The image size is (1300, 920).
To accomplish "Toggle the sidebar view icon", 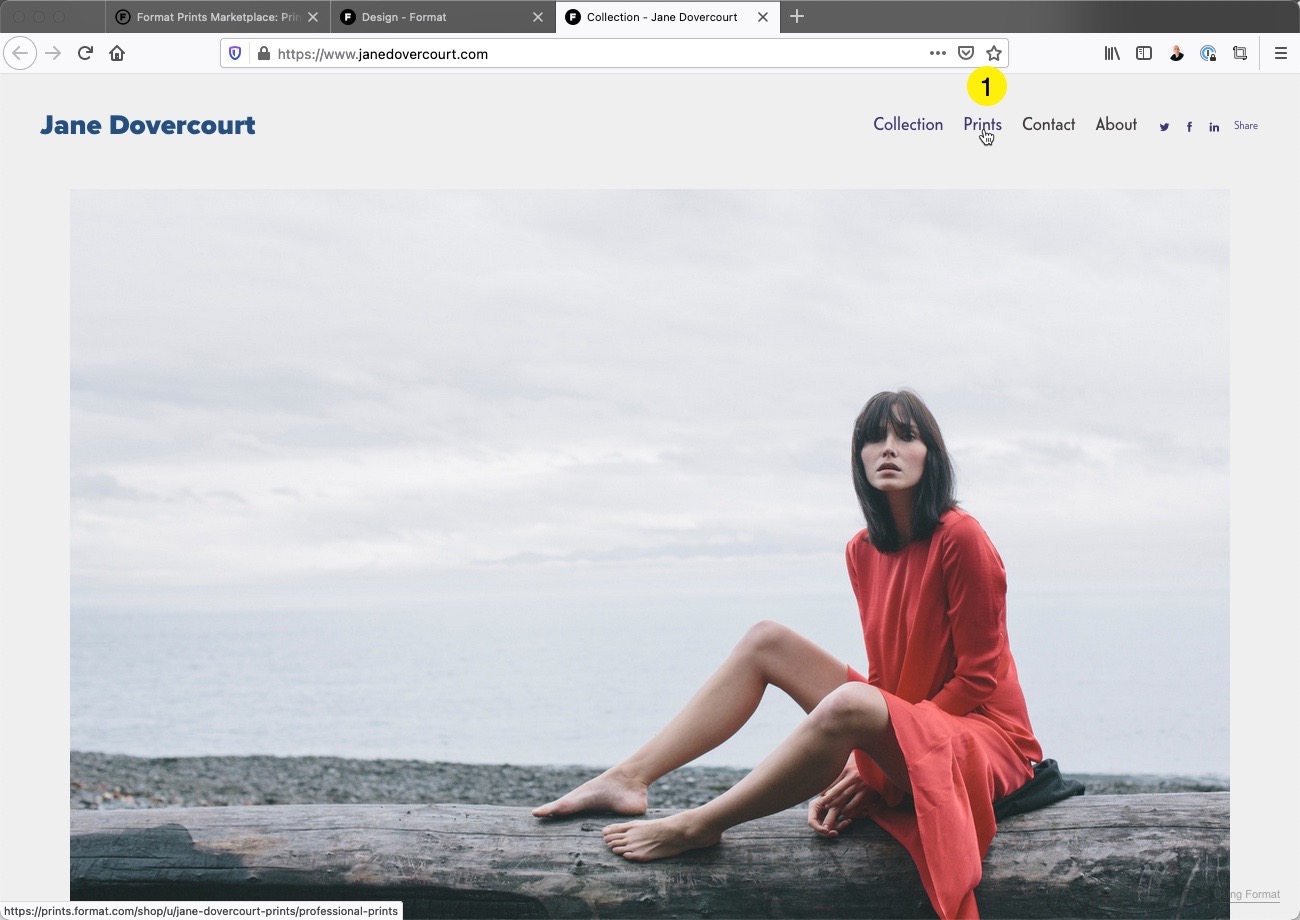I will (x=1144, y=54).
